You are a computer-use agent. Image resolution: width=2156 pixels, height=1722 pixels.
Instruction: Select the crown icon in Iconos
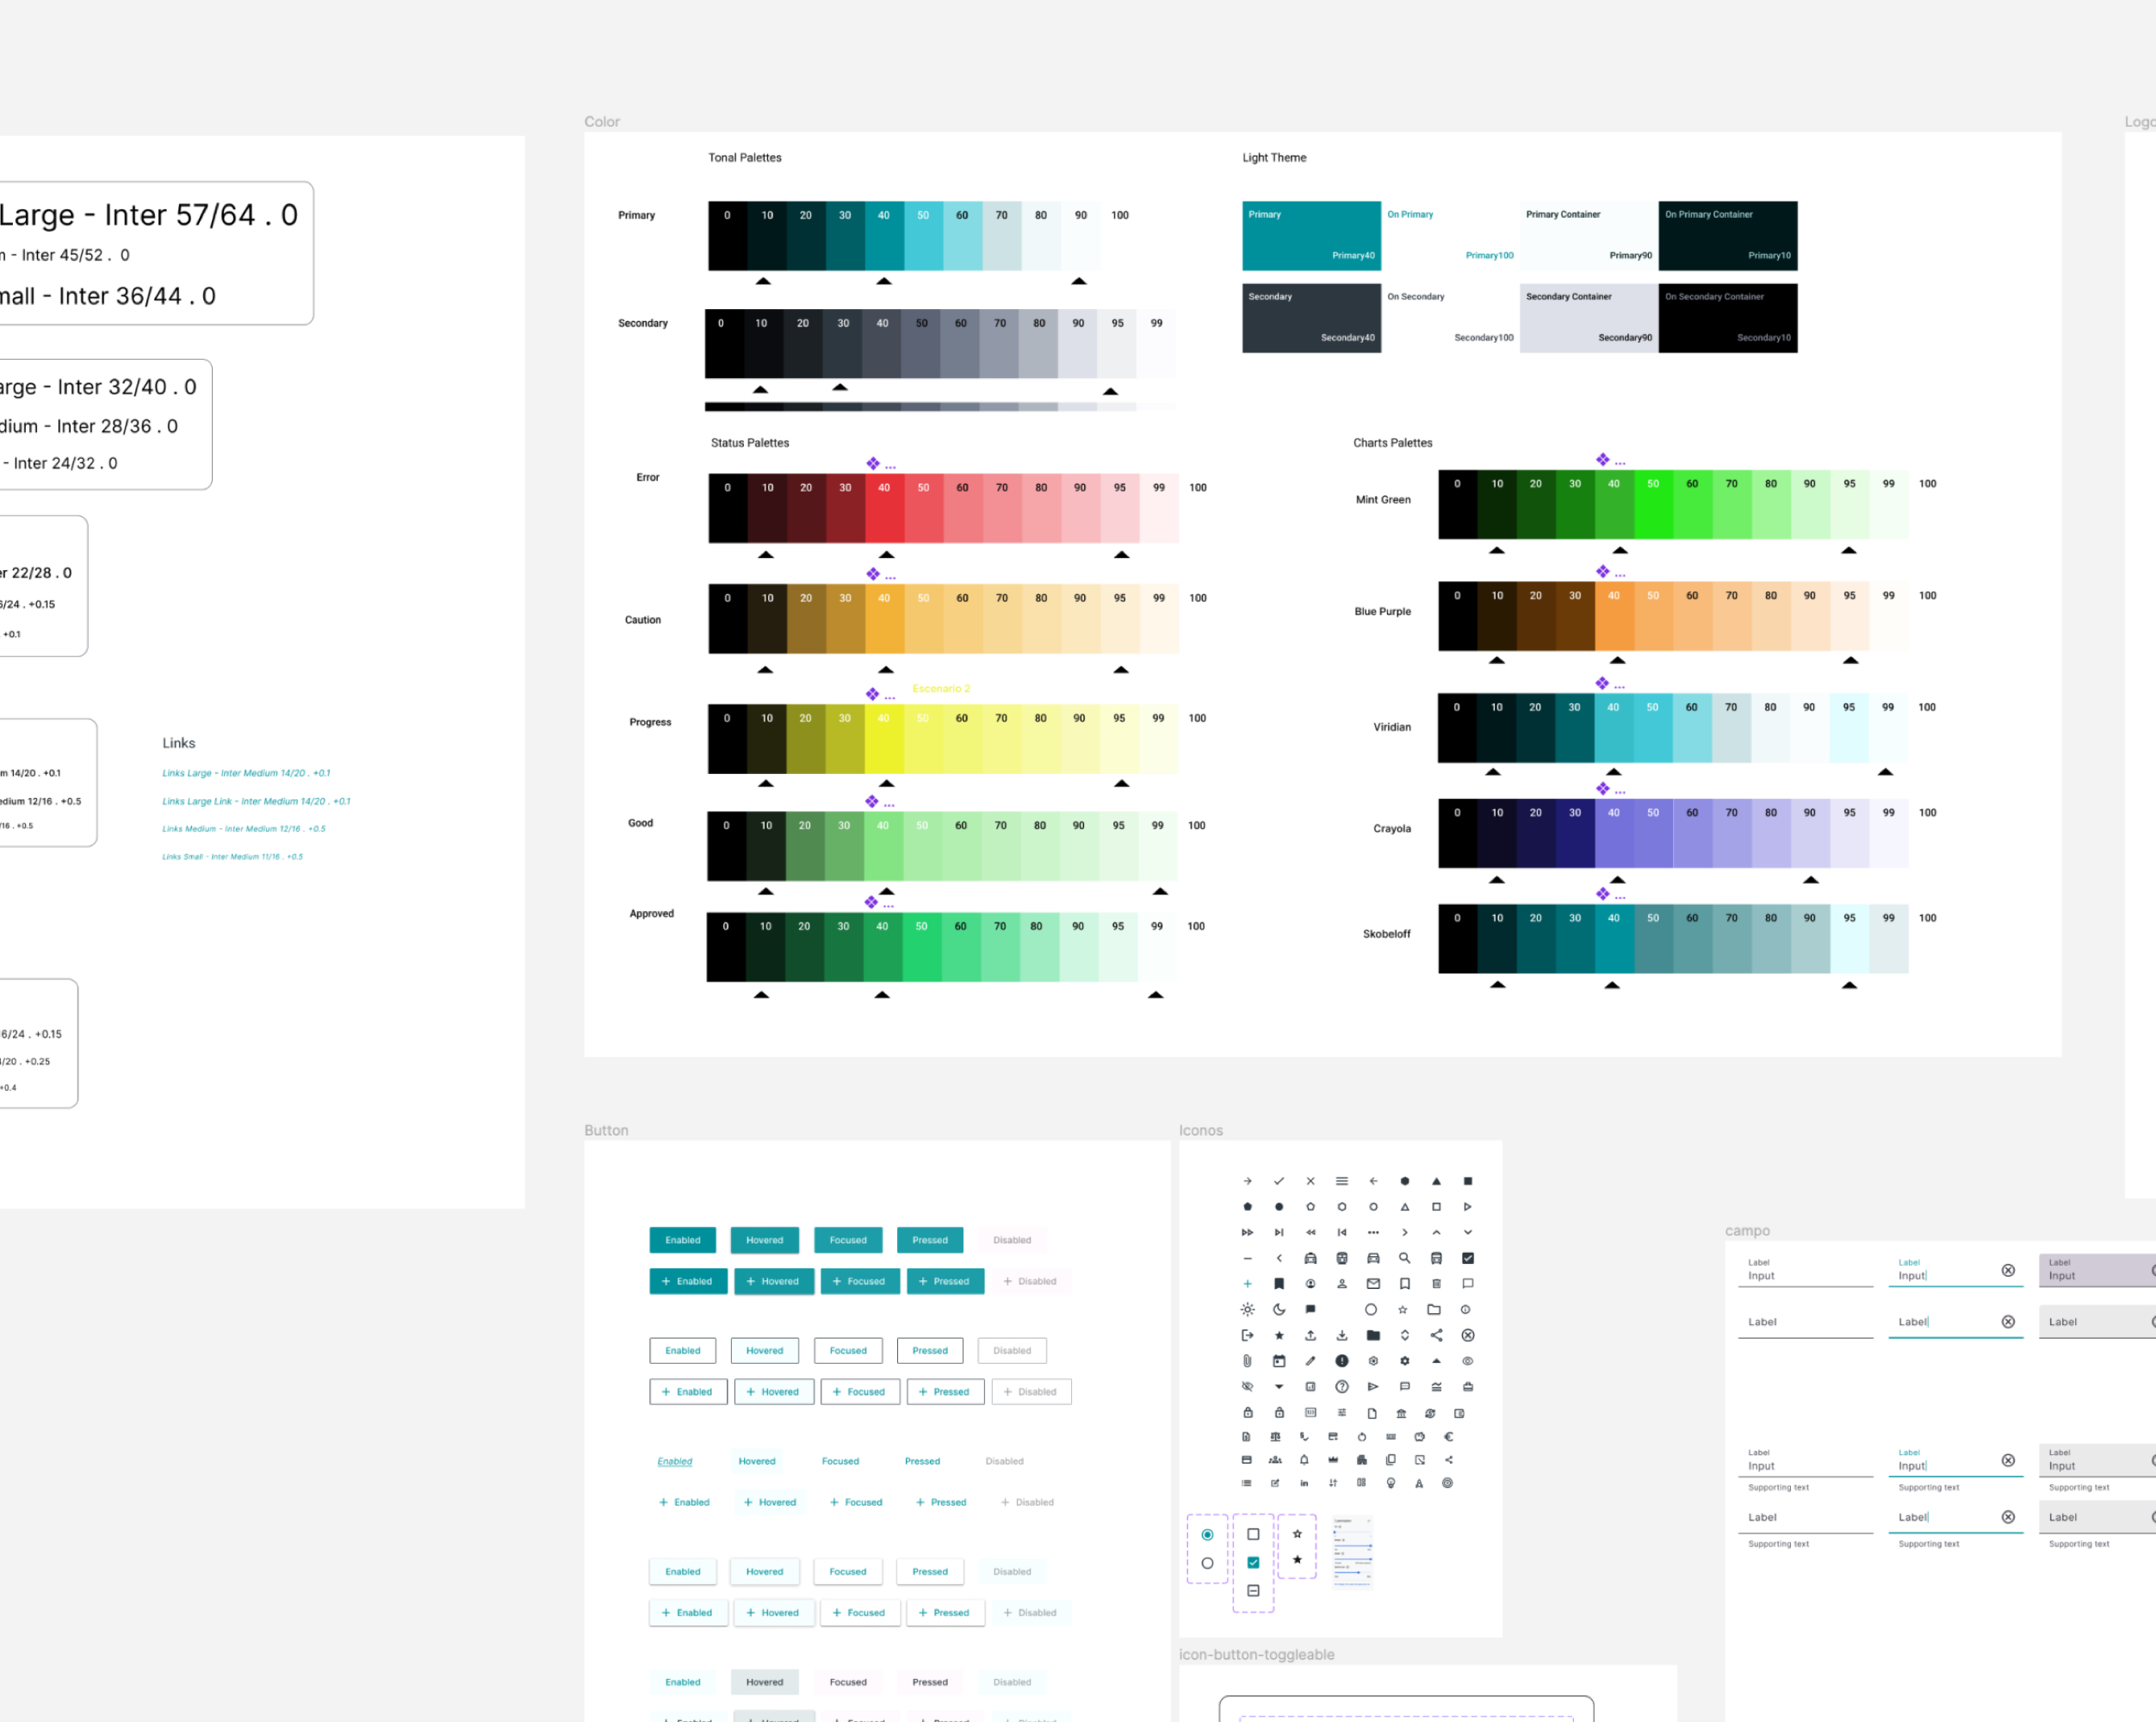click(1334, 1460)
